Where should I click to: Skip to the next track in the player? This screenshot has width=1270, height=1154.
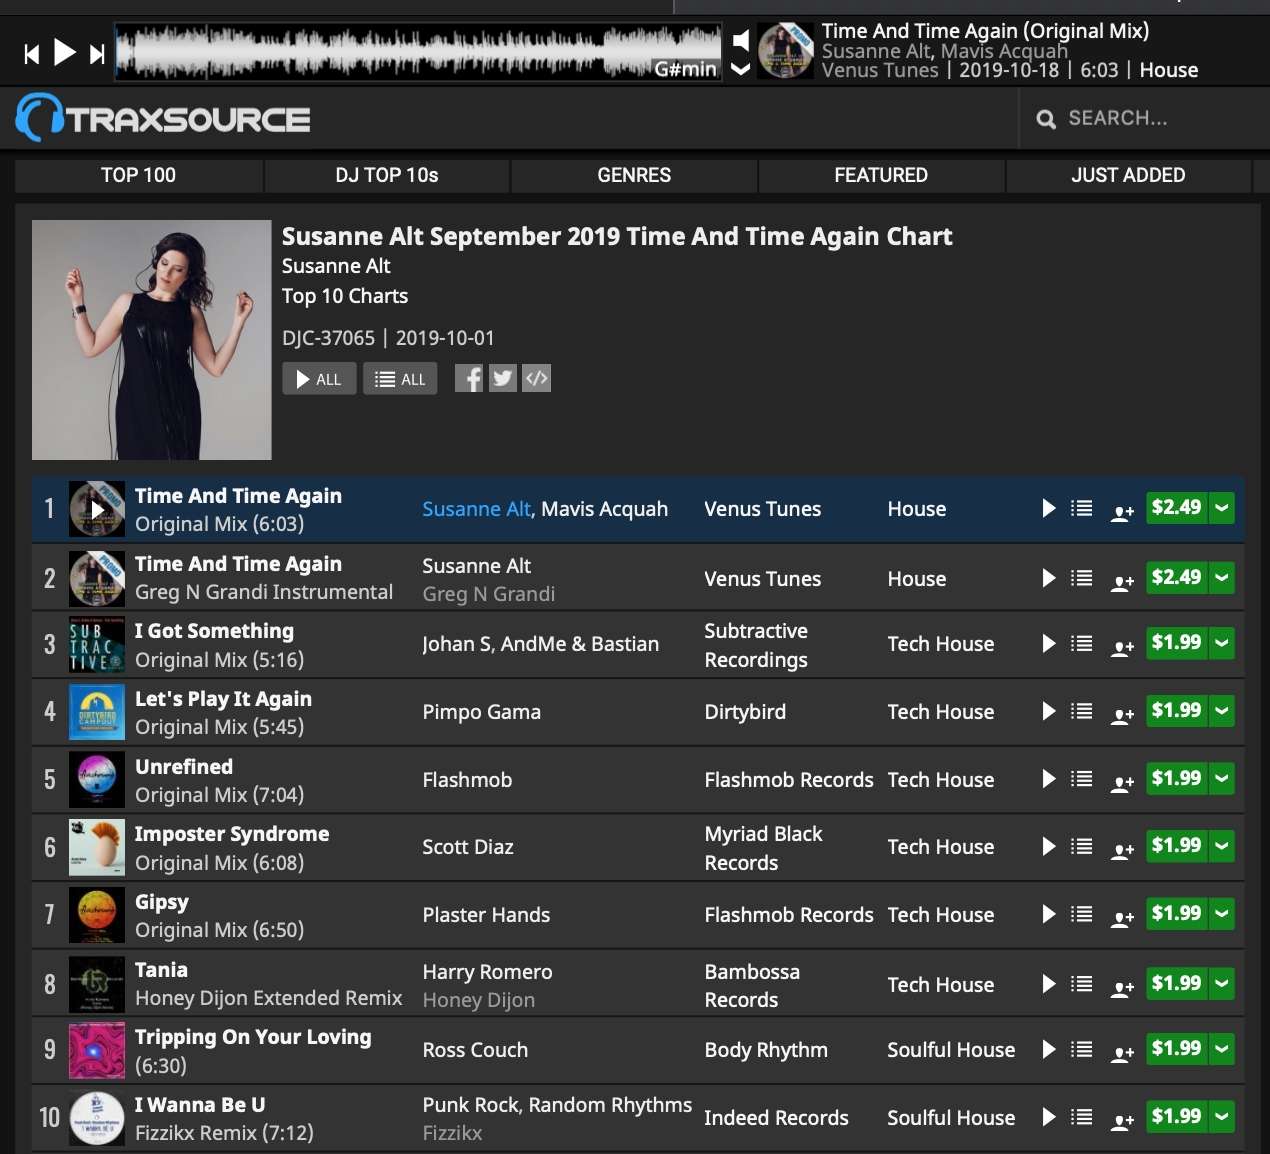click(x=97, y=54)
